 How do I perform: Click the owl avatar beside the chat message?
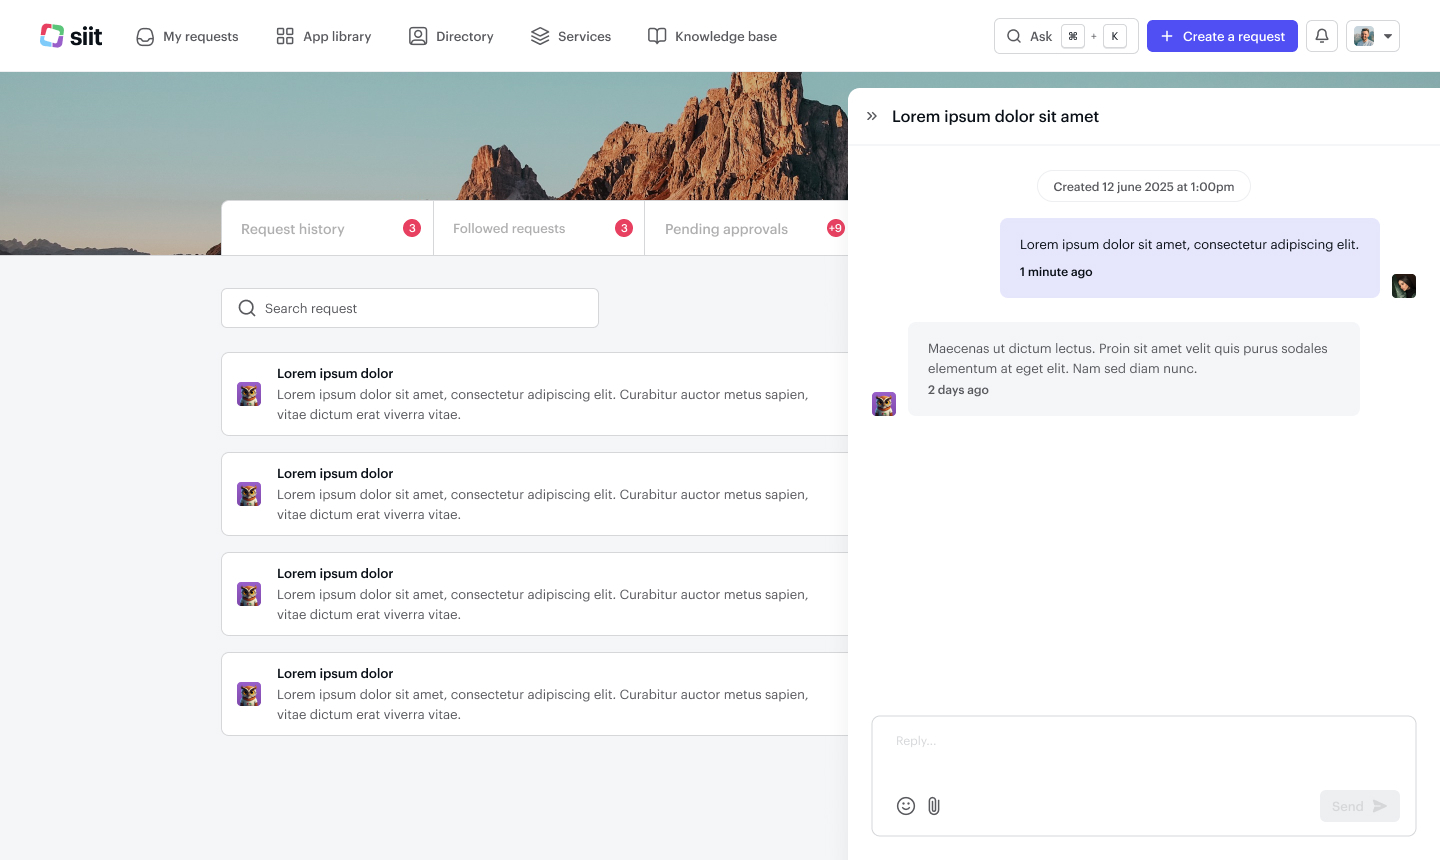tap(884, 404)
